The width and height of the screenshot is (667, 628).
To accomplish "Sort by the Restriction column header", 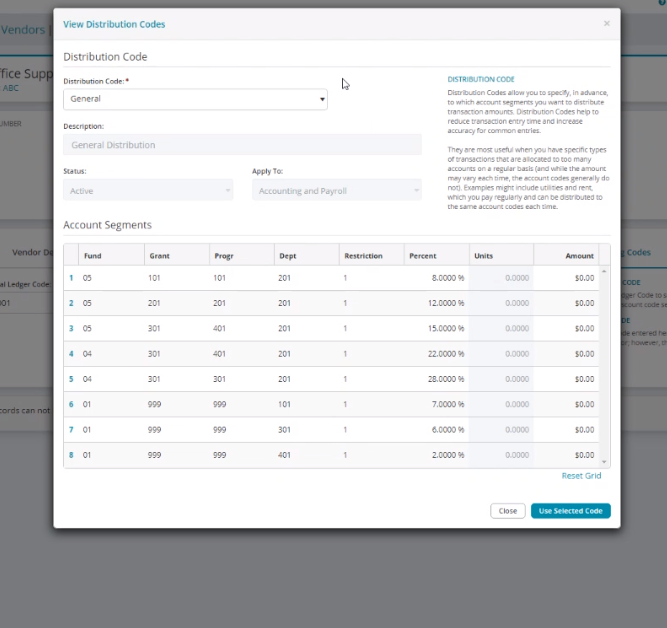I will coord(372,256).
